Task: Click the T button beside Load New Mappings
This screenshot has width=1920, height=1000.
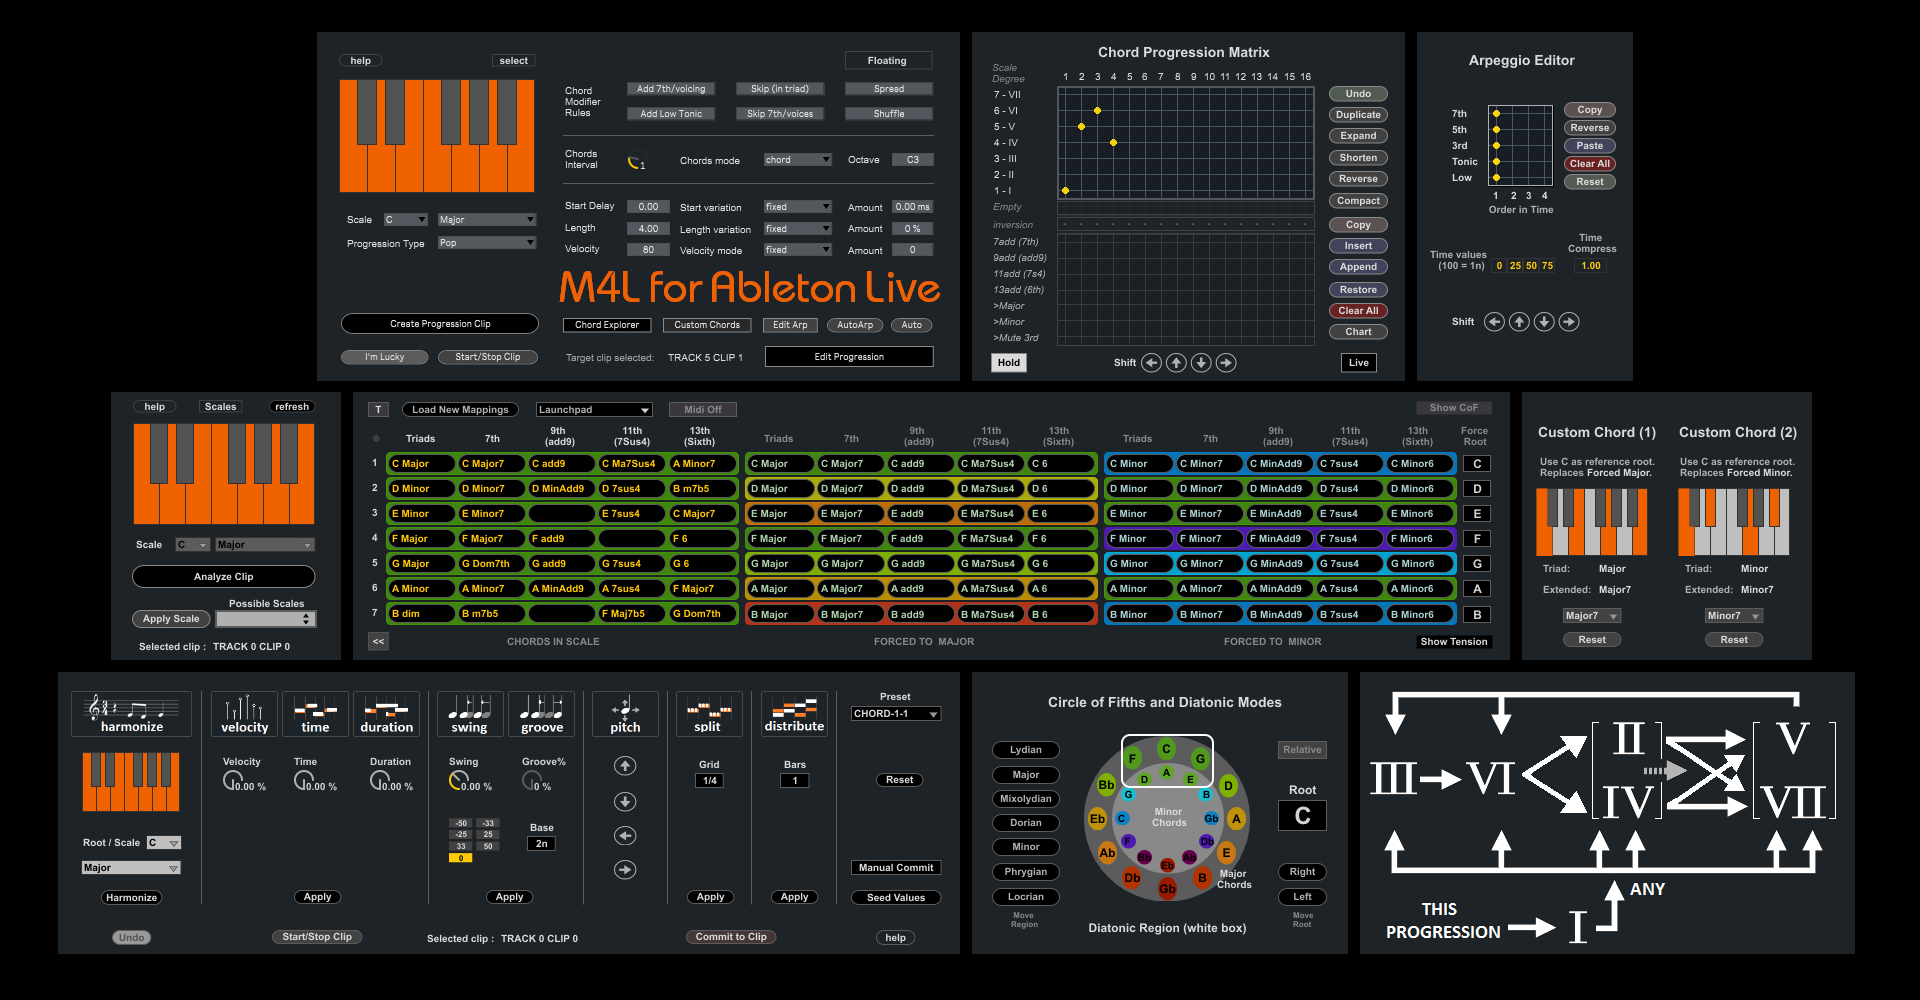Action: [x=378, y=410]
